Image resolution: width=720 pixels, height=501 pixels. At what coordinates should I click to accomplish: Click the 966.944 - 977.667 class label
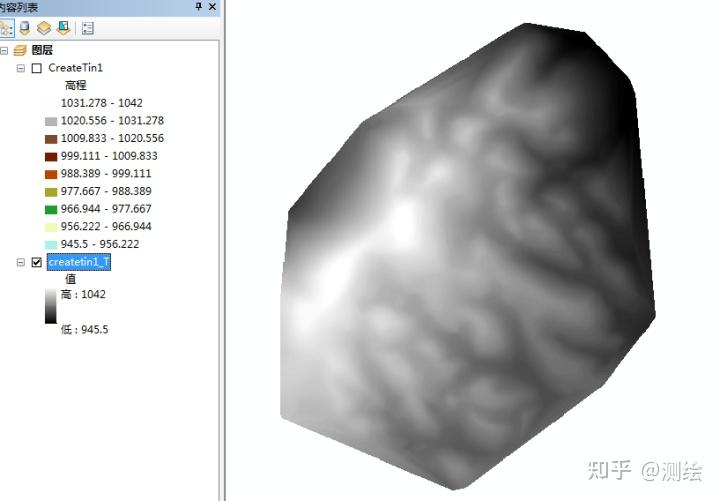click(106, 209)
